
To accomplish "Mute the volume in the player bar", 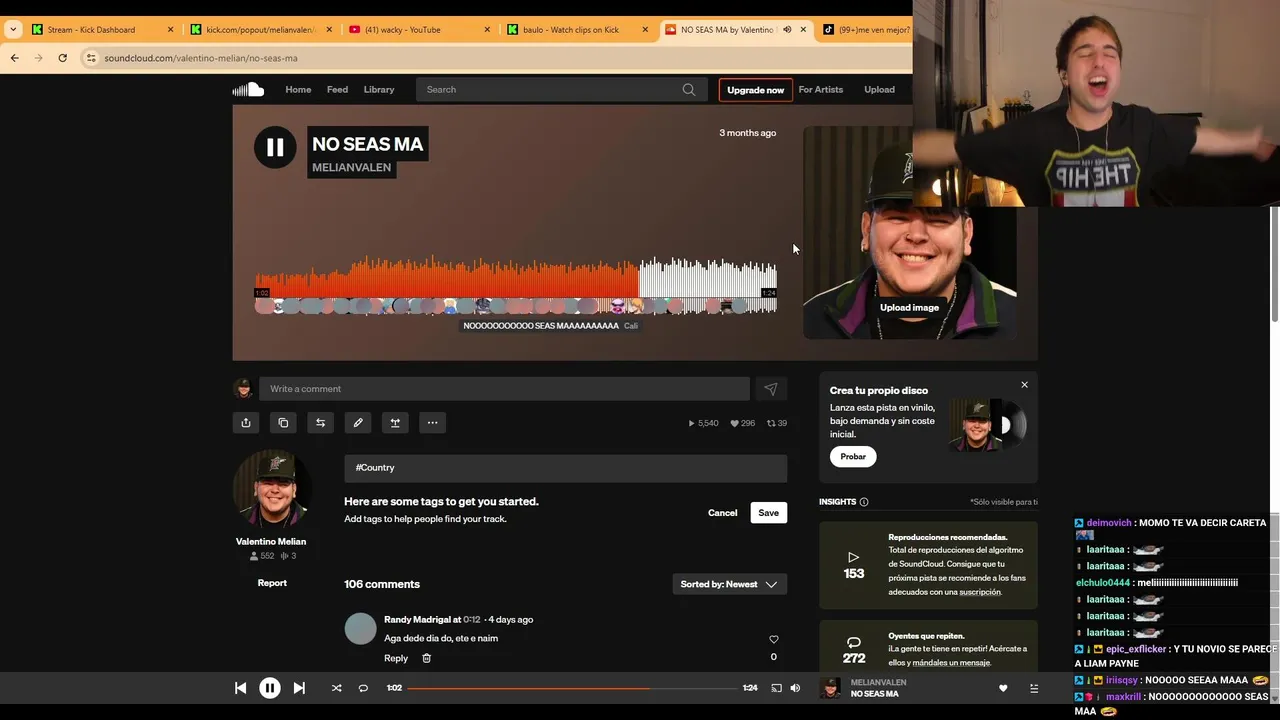I will 795,688.
